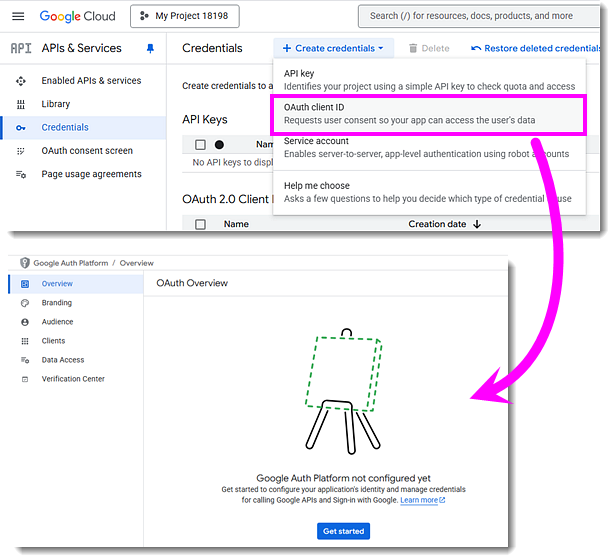Open the Branding section
The image size is (608, 556).
(57, 302)
